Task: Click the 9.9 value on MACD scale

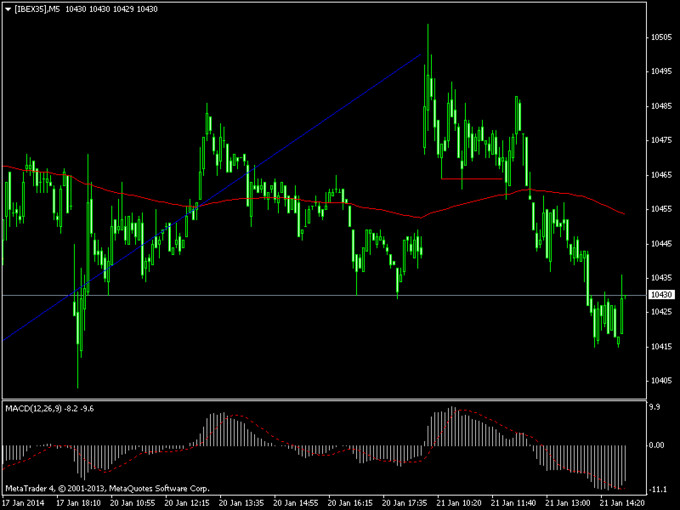Action: 656,408
